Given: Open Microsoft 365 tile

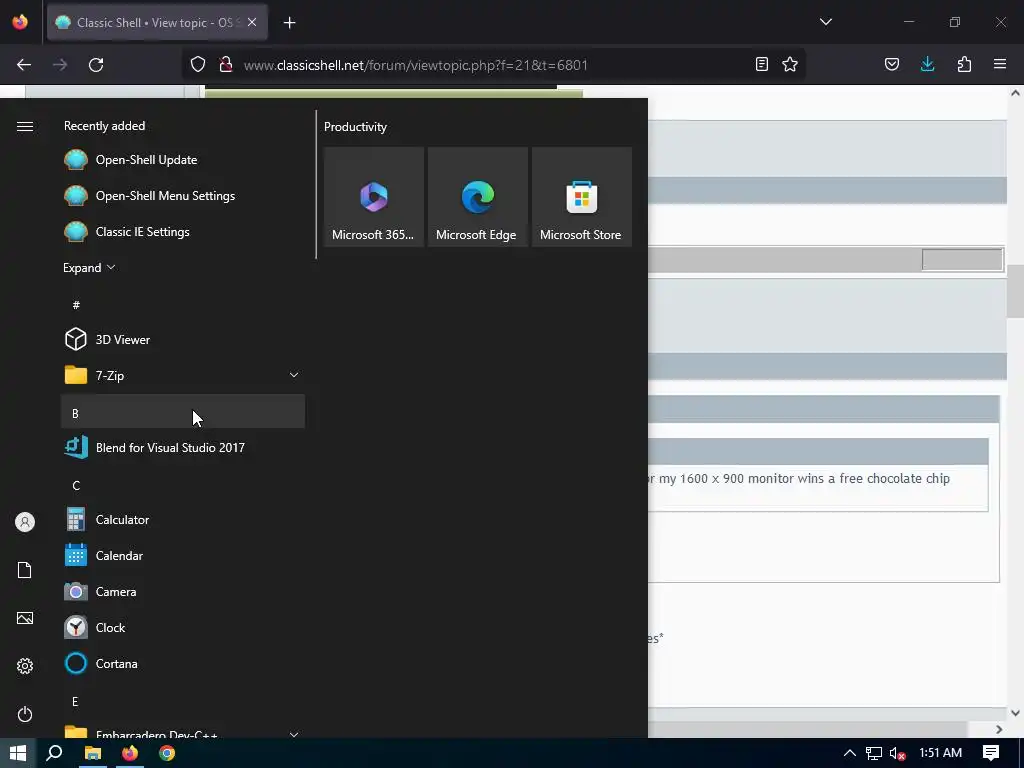Looking at the screenshot, I should 374,197.
